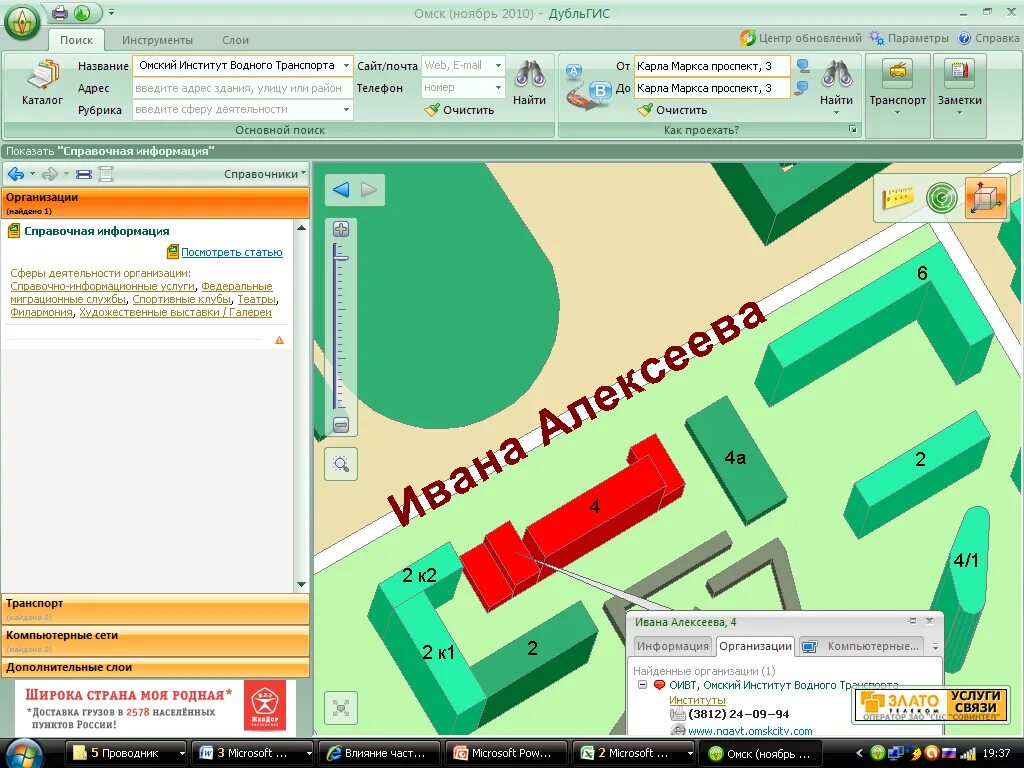Select the ruler measurement tool on map
The width and height of the screenshot is (1024, 768).
(x=898, y=197)
